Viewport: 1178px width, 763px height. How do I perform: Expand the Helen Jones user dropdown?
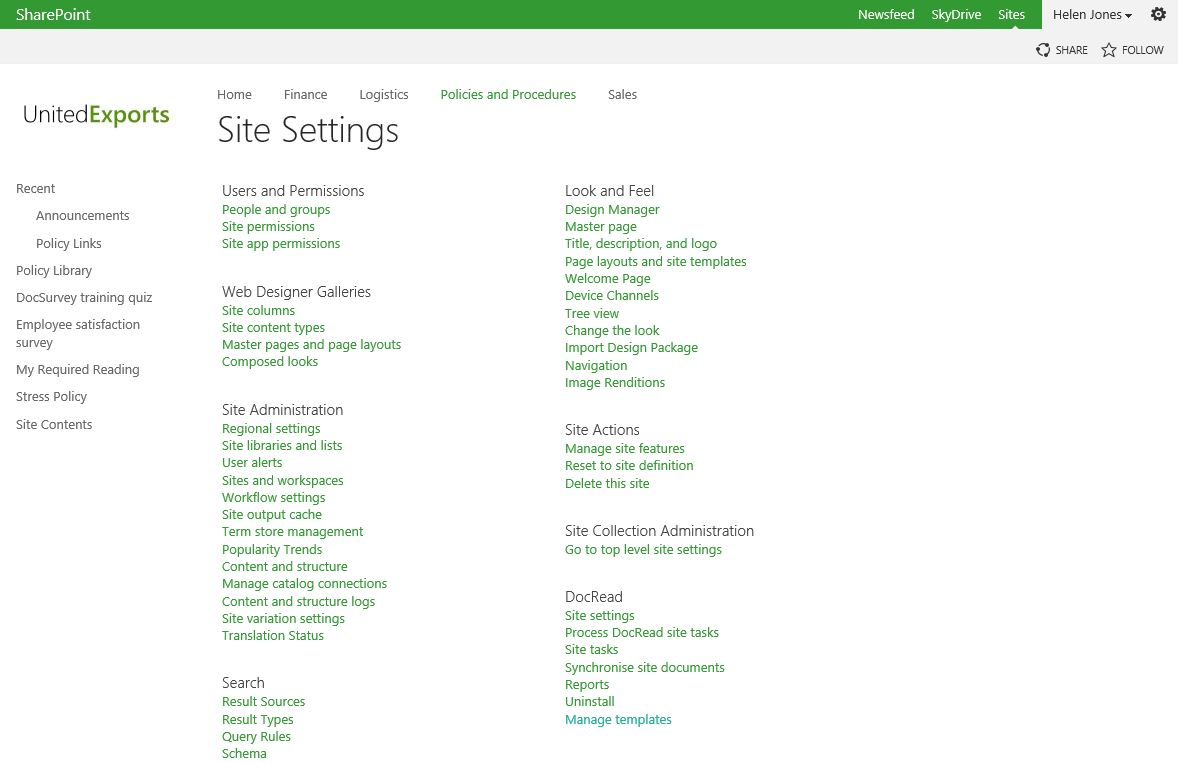[x=1092, y=15]
